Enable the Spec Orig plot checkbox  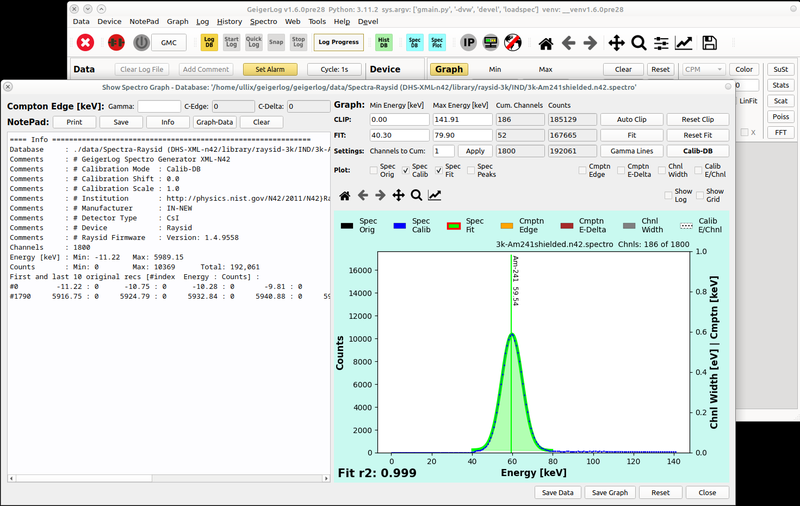(374, 170)
